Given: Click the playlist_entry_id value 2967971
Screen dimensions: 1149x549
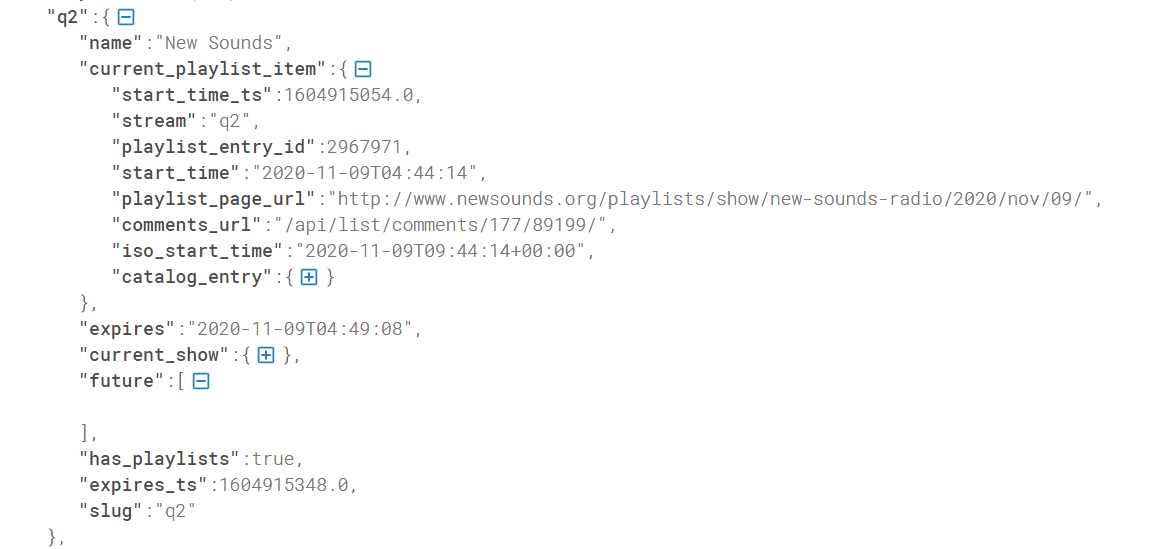Looking at the screenshot, I should 355,147.
